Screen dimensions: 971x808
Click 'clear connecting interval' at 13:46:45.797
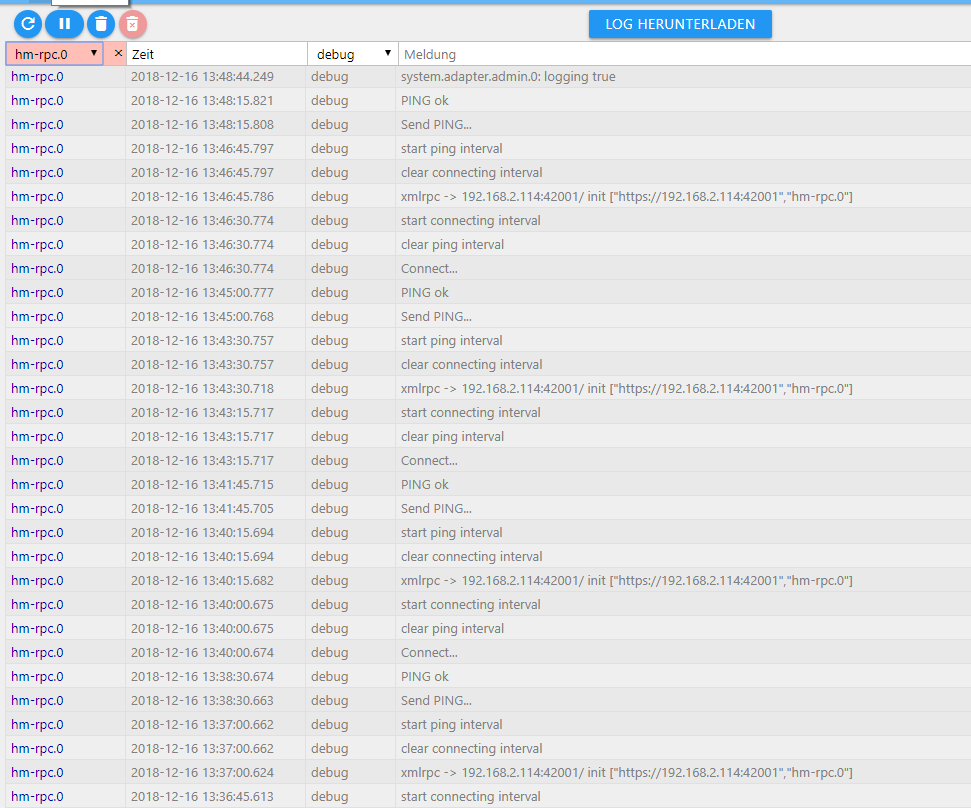pos(471,172)
